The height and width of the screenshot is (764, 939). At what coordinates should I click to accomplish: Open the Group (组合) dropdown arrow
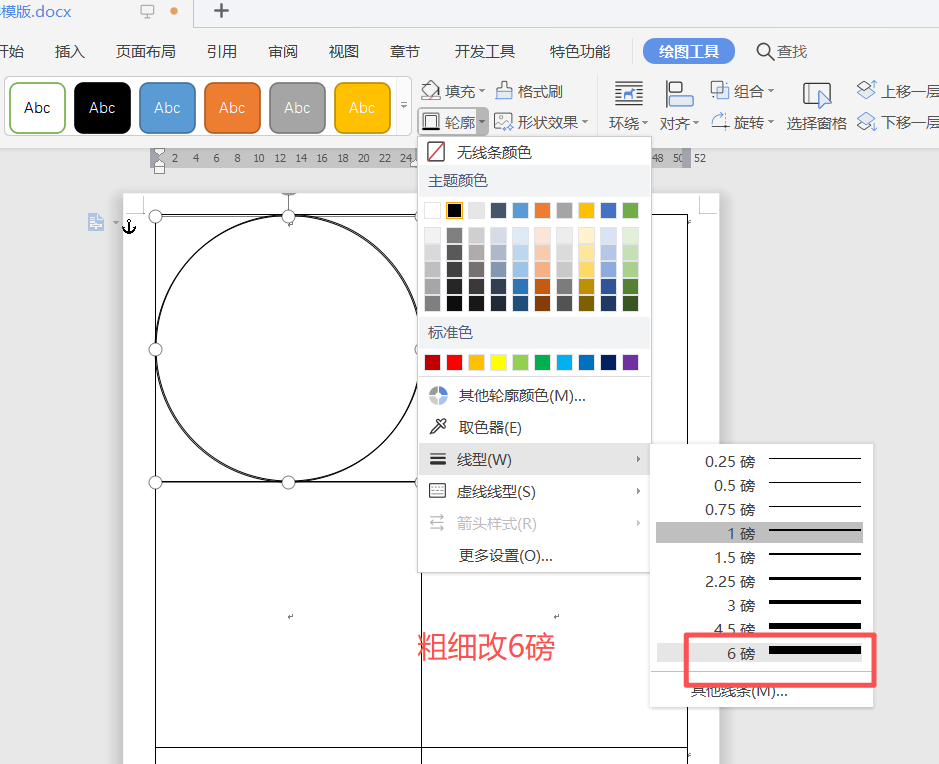771,91
